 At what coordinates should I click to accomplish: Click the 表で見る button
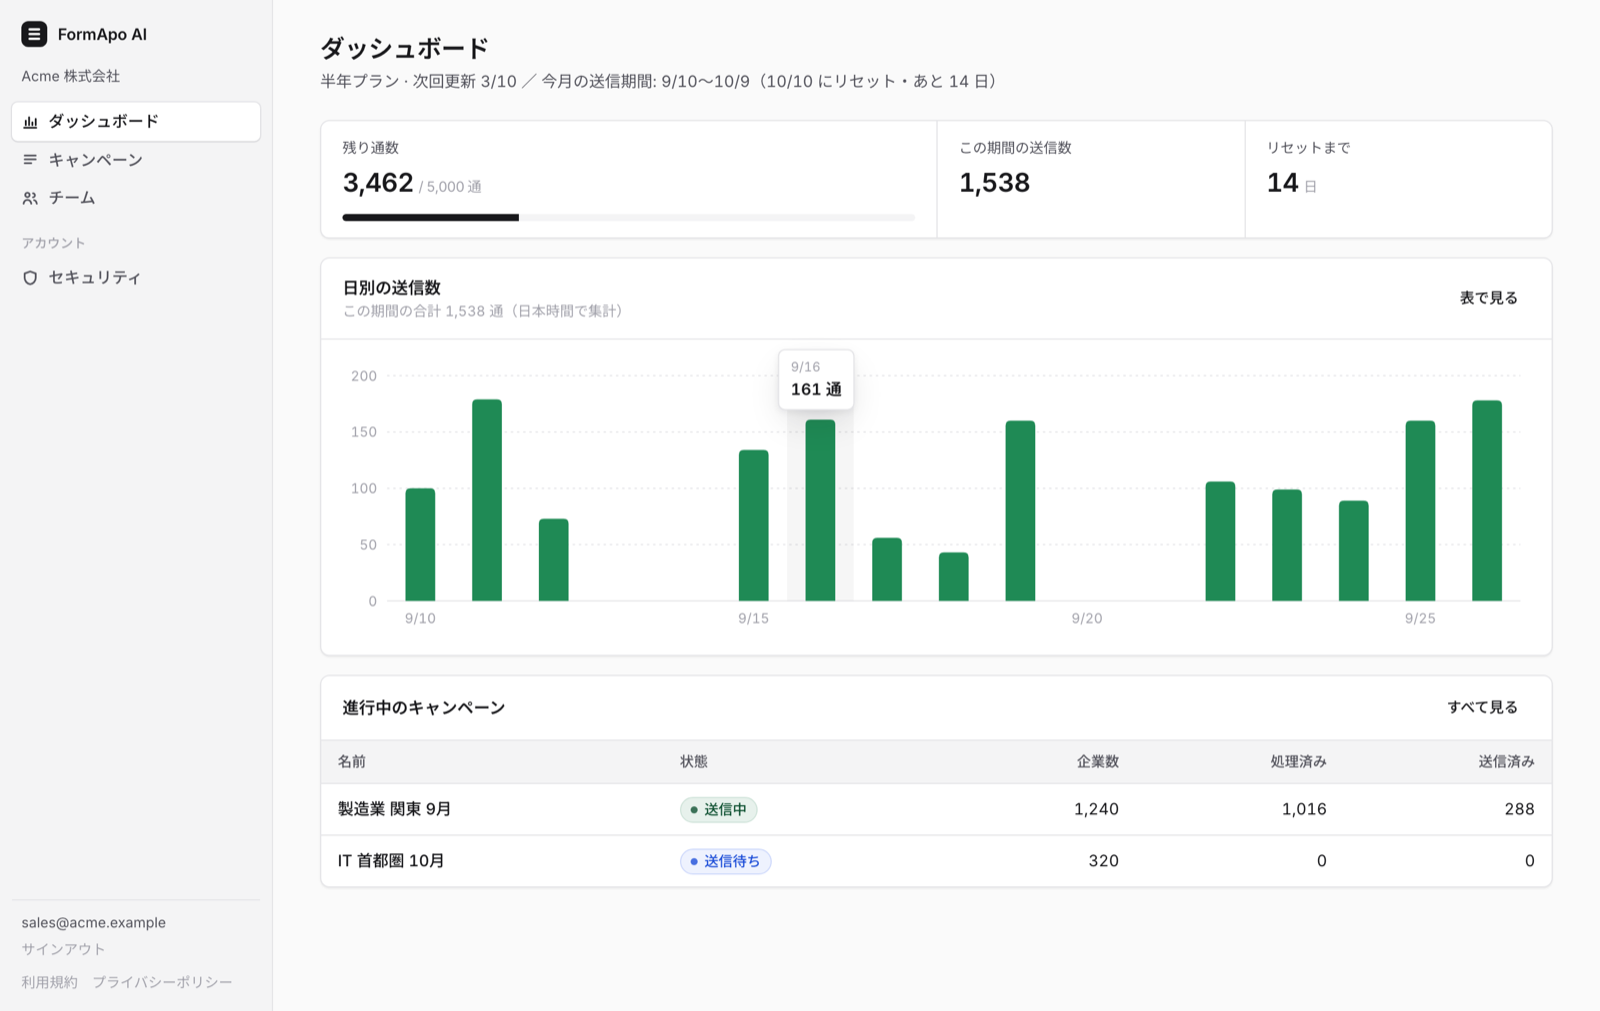click(1488, 298)
